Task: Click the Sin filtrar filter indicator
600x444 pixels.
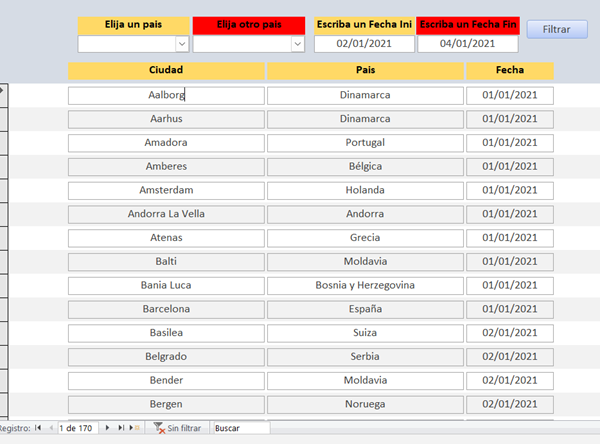Action: coord(177,428)
